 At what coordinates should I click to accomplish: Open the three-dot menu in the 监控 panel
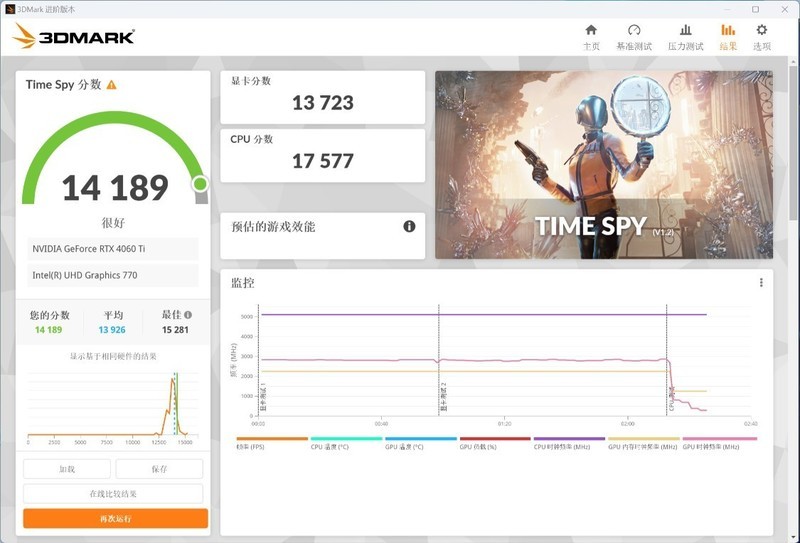[761, 282]
